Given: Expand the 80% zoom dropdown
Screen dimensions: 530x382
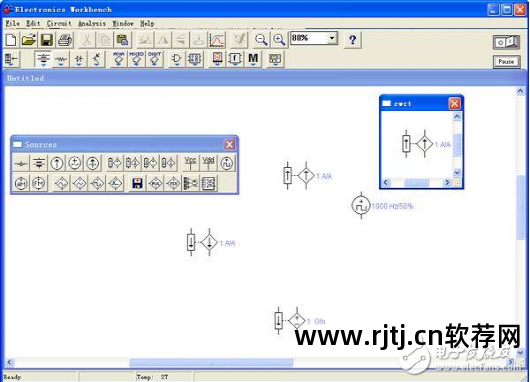Looking at the screenshot, I should 332,38.
